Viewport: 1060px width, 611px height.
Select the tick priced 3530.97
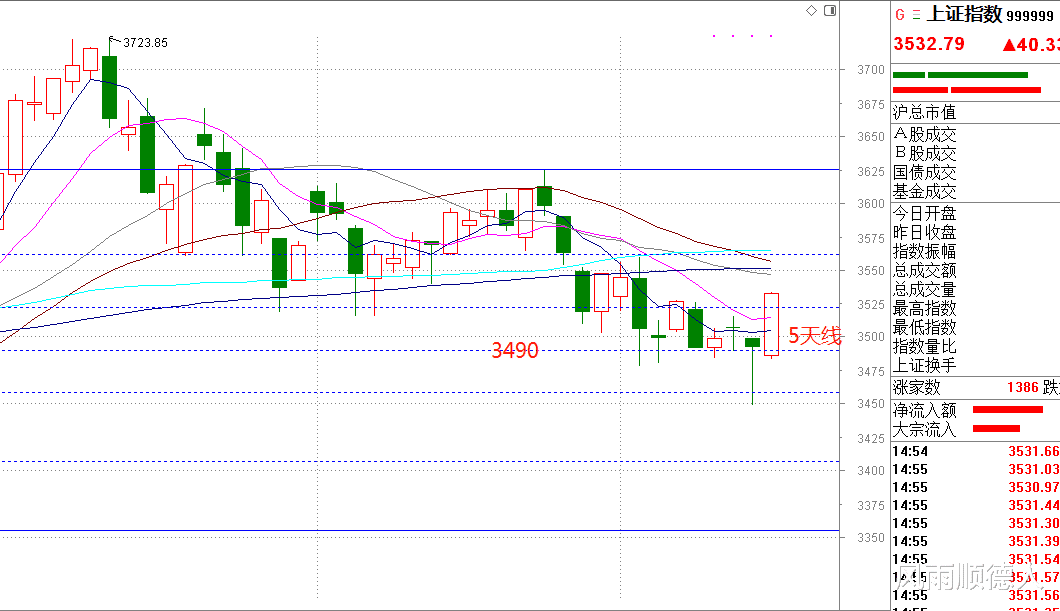click(x=975, y=487)
